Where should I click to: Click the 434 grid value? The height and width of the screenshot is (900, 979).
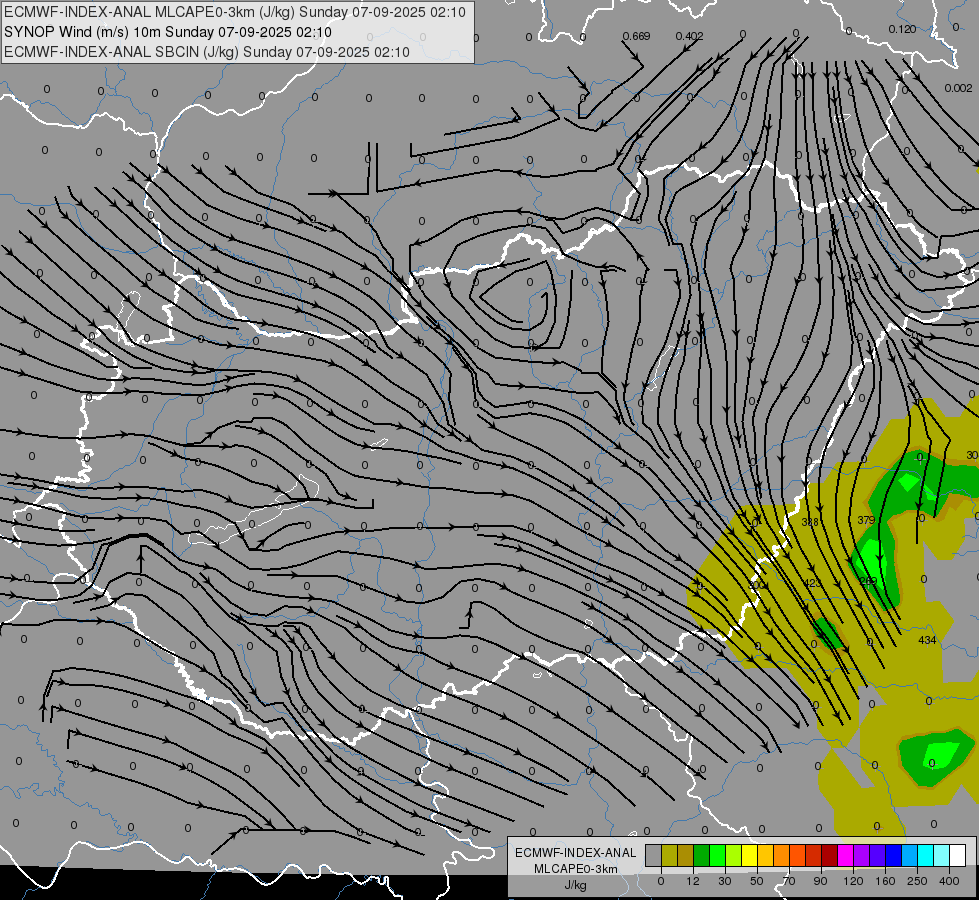tap(927, 640)
